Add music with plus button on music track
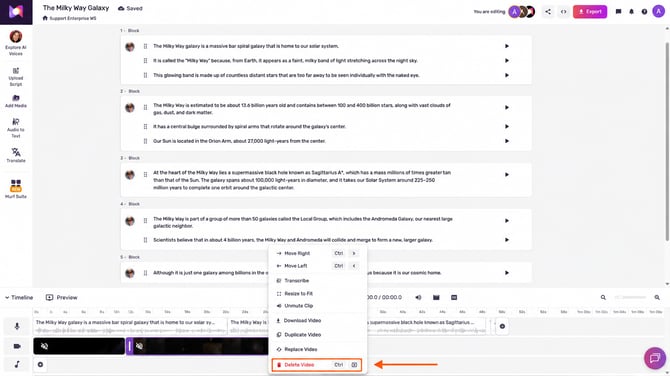 point(40,364)
